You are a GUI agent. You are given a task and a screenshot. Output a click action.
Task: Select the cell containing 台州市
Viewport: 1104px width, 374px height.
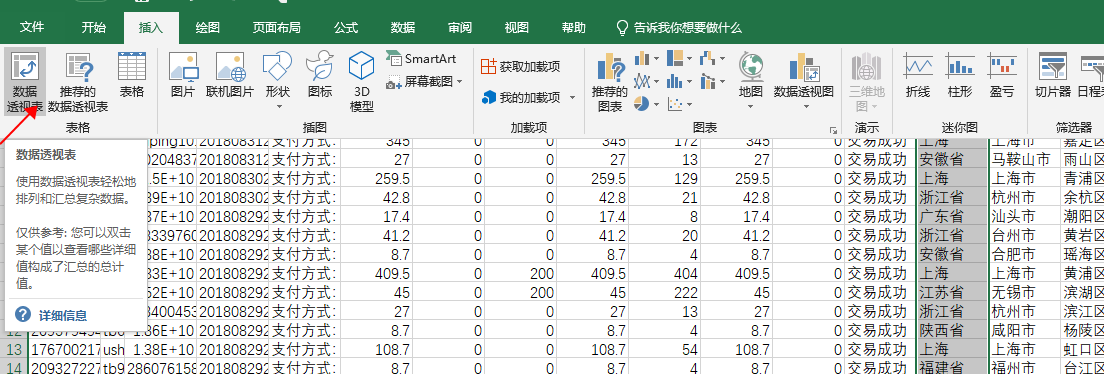click(x=1023, y=235)
